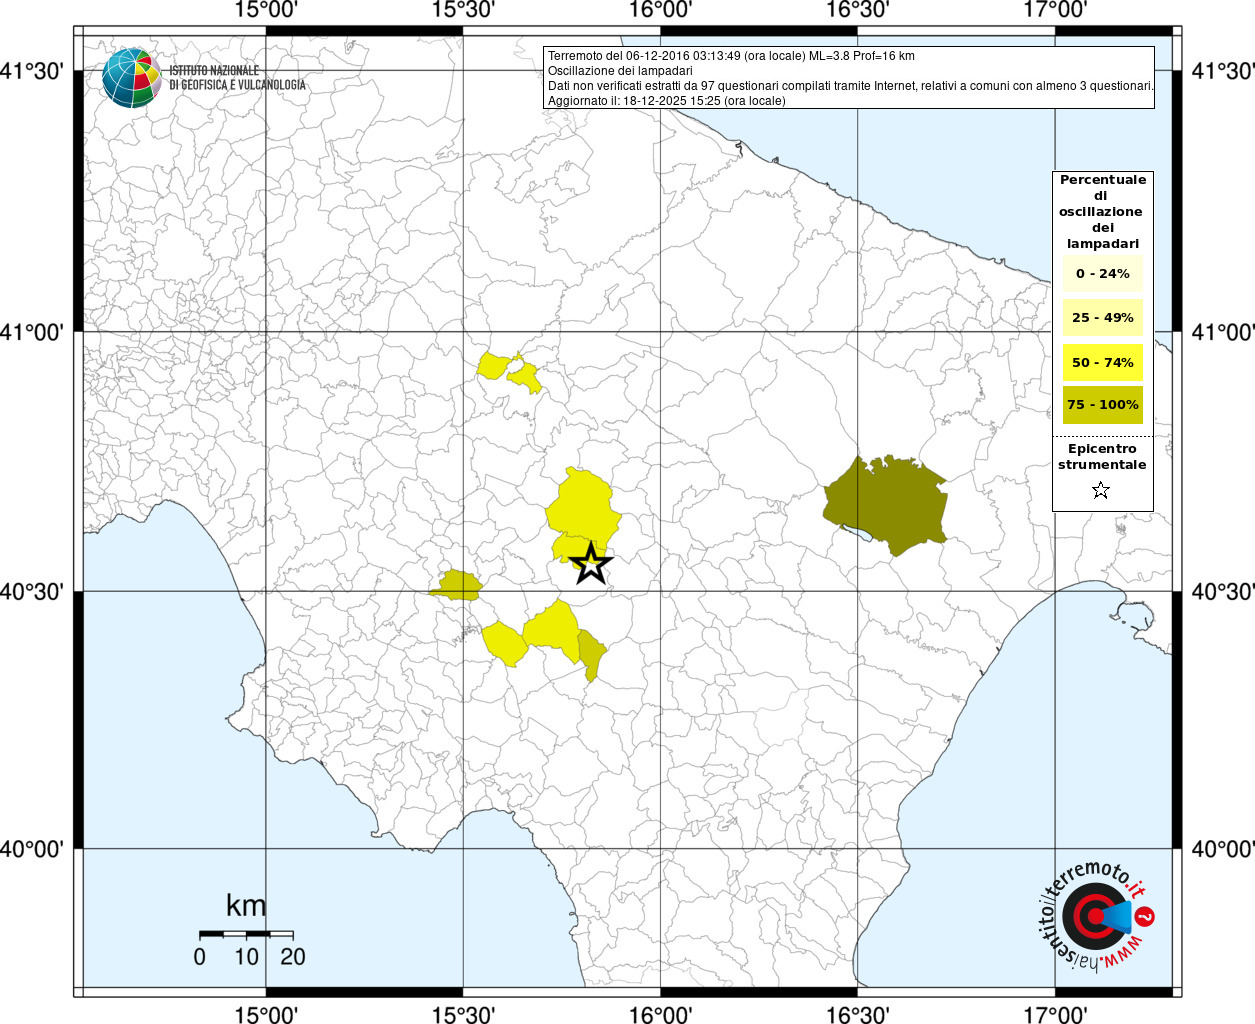Viewport: 1255px width, 1024px height.
Task: Click the right axis label 40°30'
Action: click(x=1222, y=592)
